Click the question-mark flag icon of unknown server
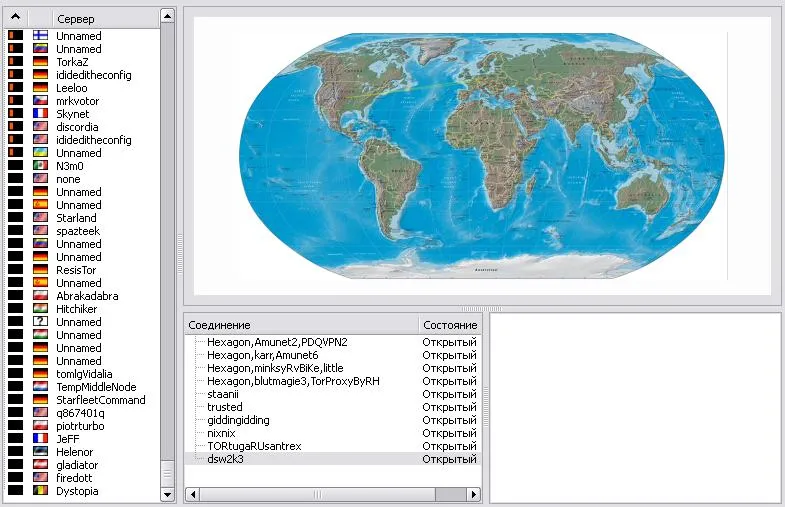This screenshot has width=785, height=507. coord(41,322)
